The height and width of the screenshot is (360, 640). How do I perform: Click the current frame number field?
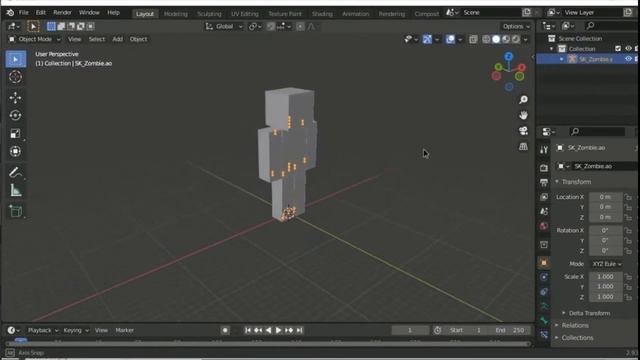coord(410,330)
